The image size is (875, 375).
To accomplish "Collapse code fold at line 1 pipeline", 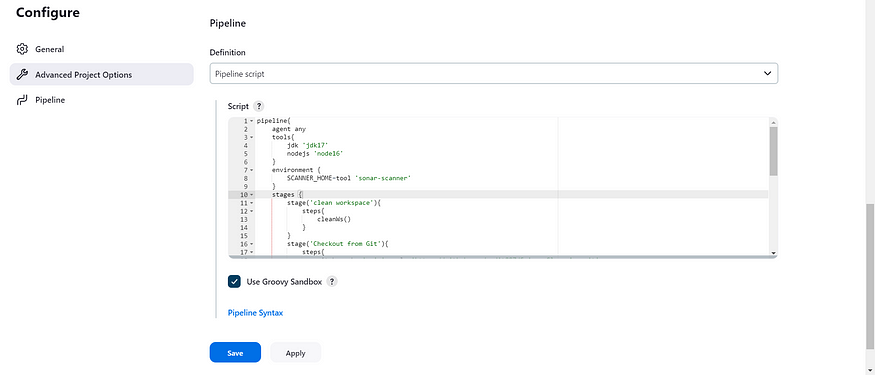I will [x=251, y=121].
